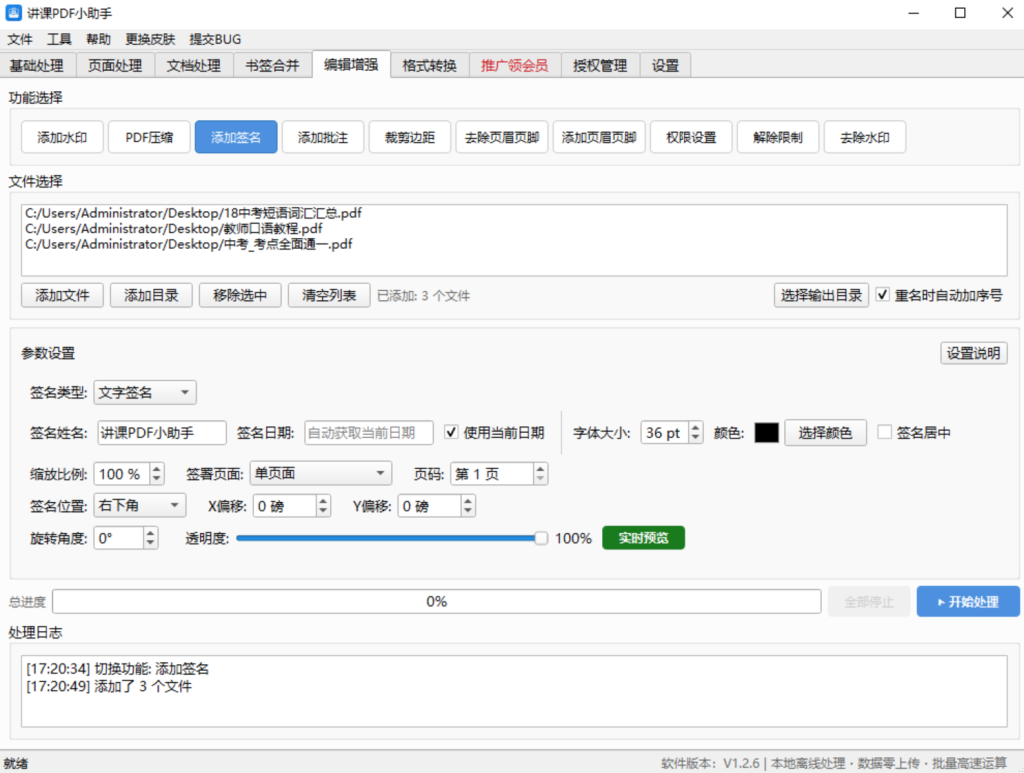This screenshot has height=773, width=1024.
Task: Click the 透明度 slider handle
Action: point(541,538)
